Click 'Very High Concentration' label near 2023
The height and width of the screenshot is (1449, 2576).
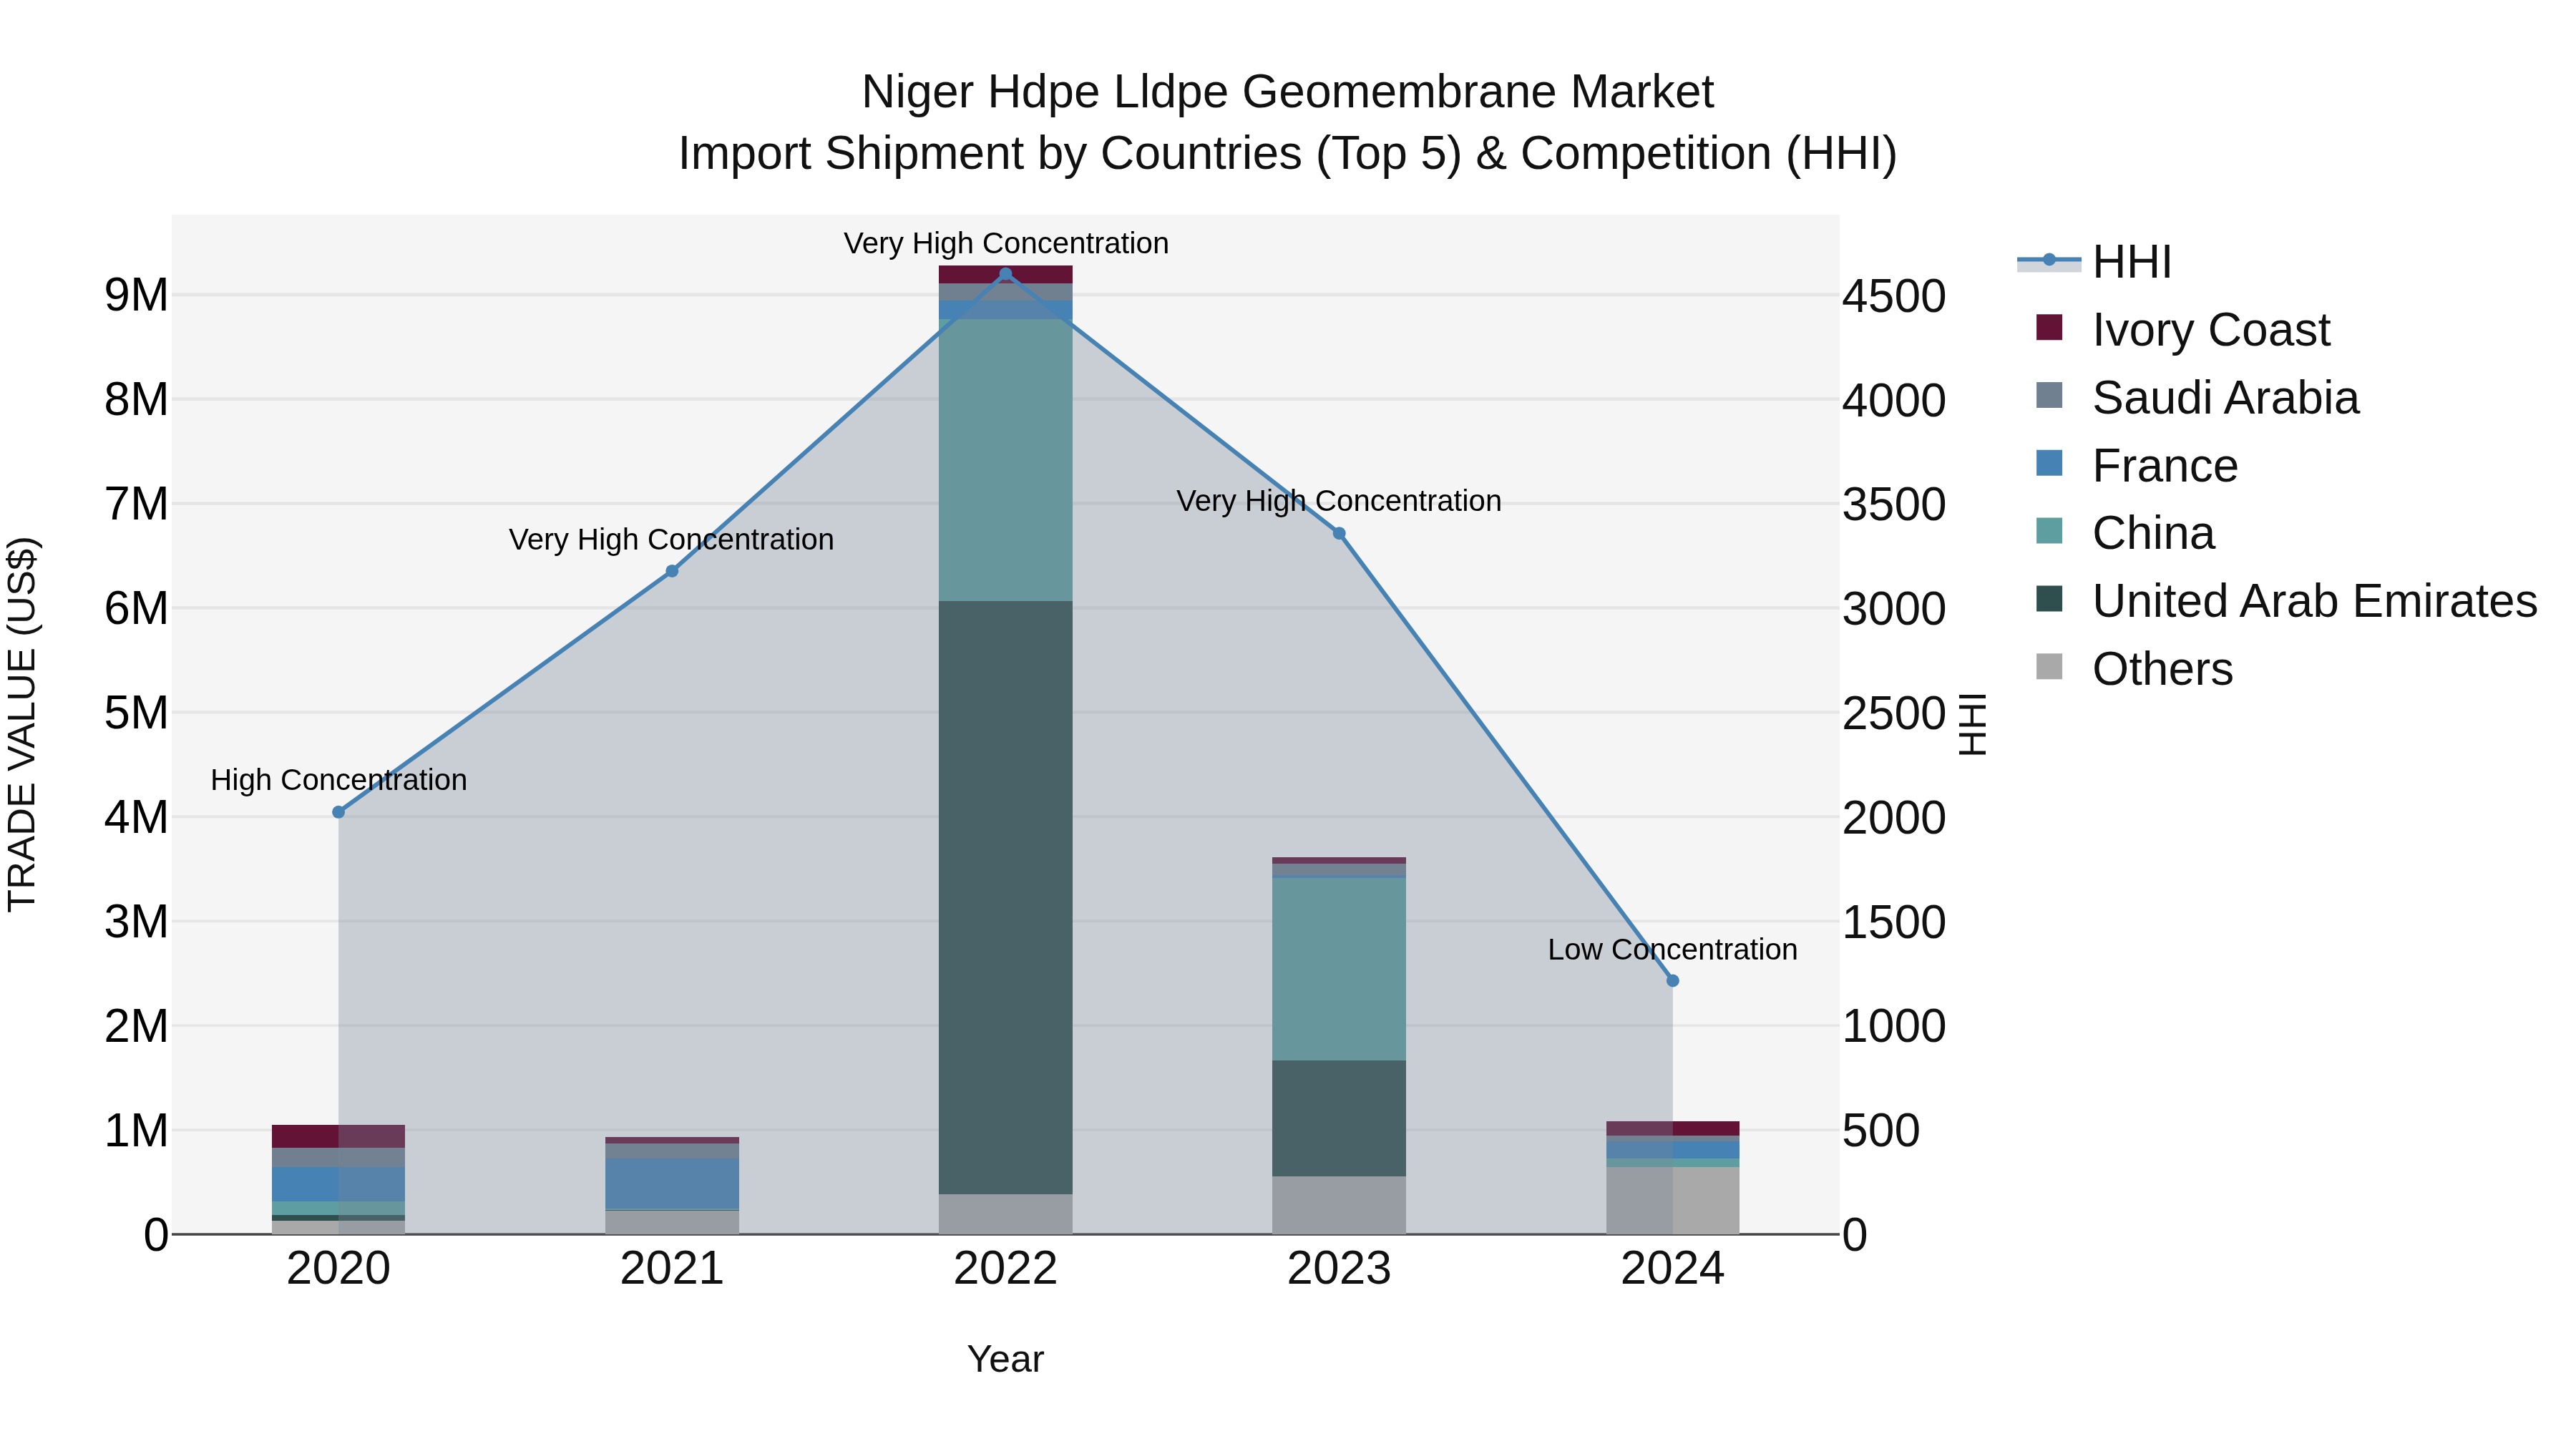click(1339, 501)
